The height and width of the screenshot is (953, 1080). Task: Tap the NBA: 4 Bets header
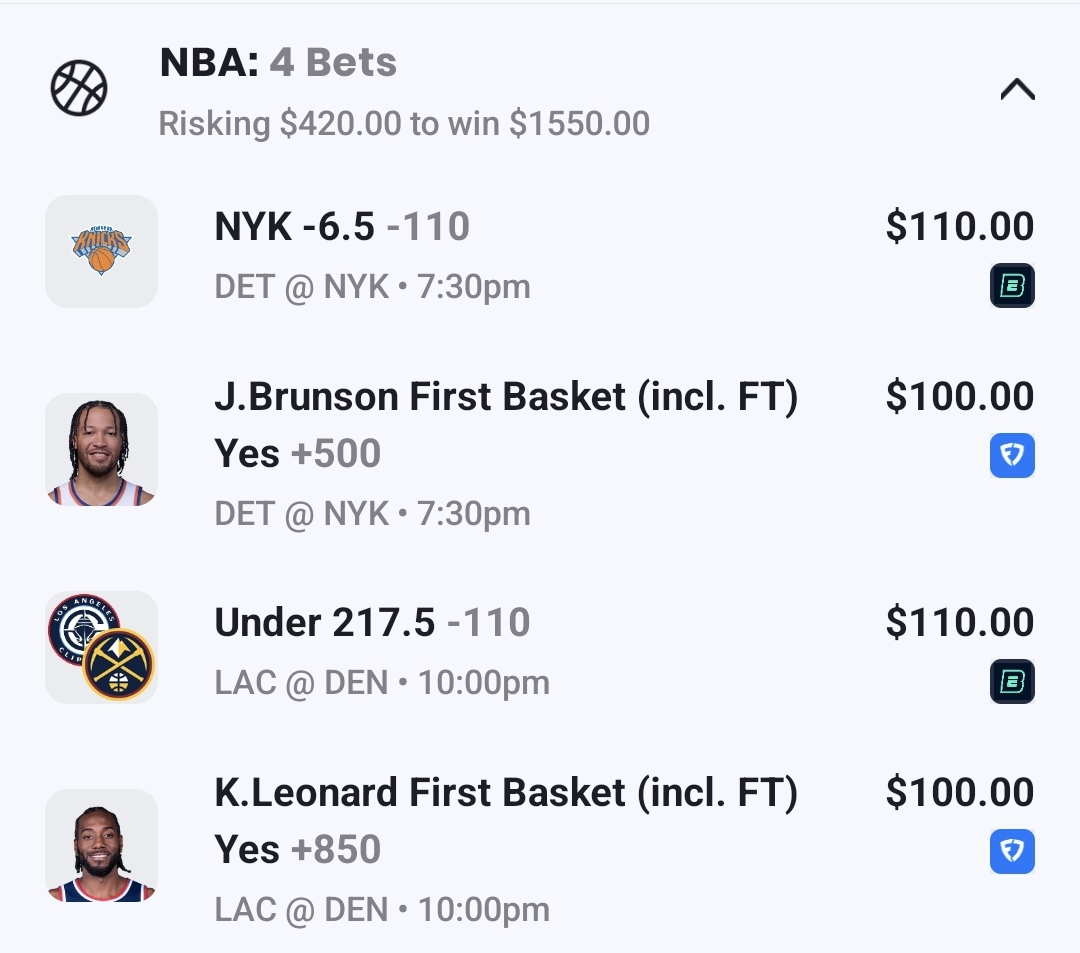[278, 63]
